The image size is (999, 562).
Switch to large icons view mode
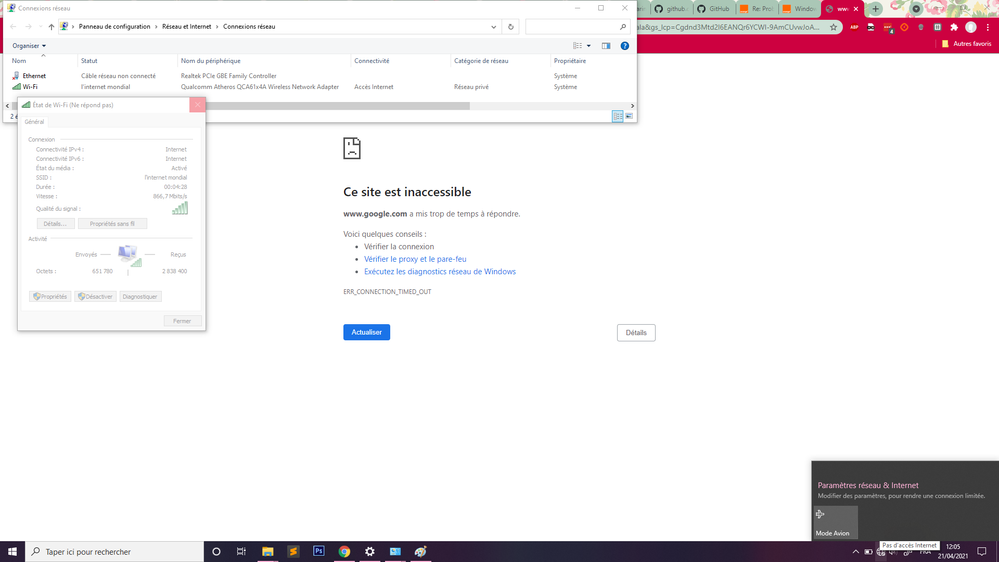(x=629, y=116)
